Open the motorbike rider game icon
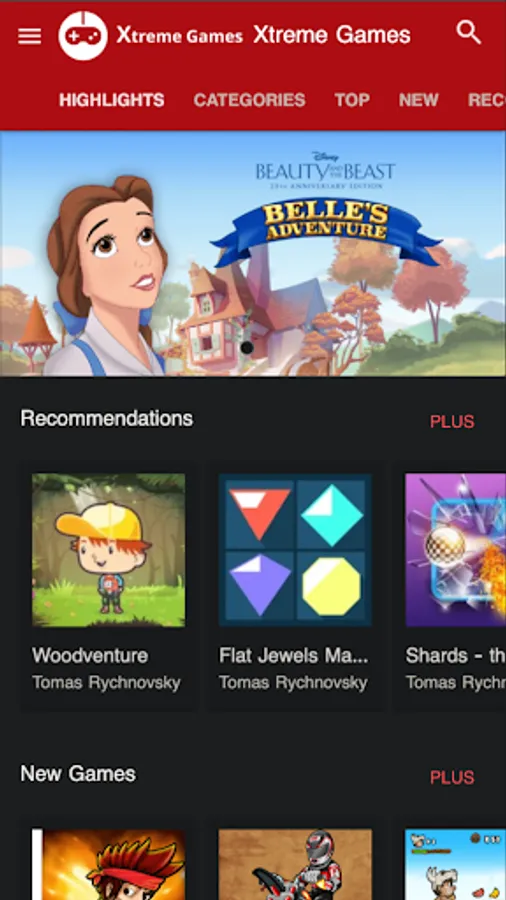 (295, 864)
